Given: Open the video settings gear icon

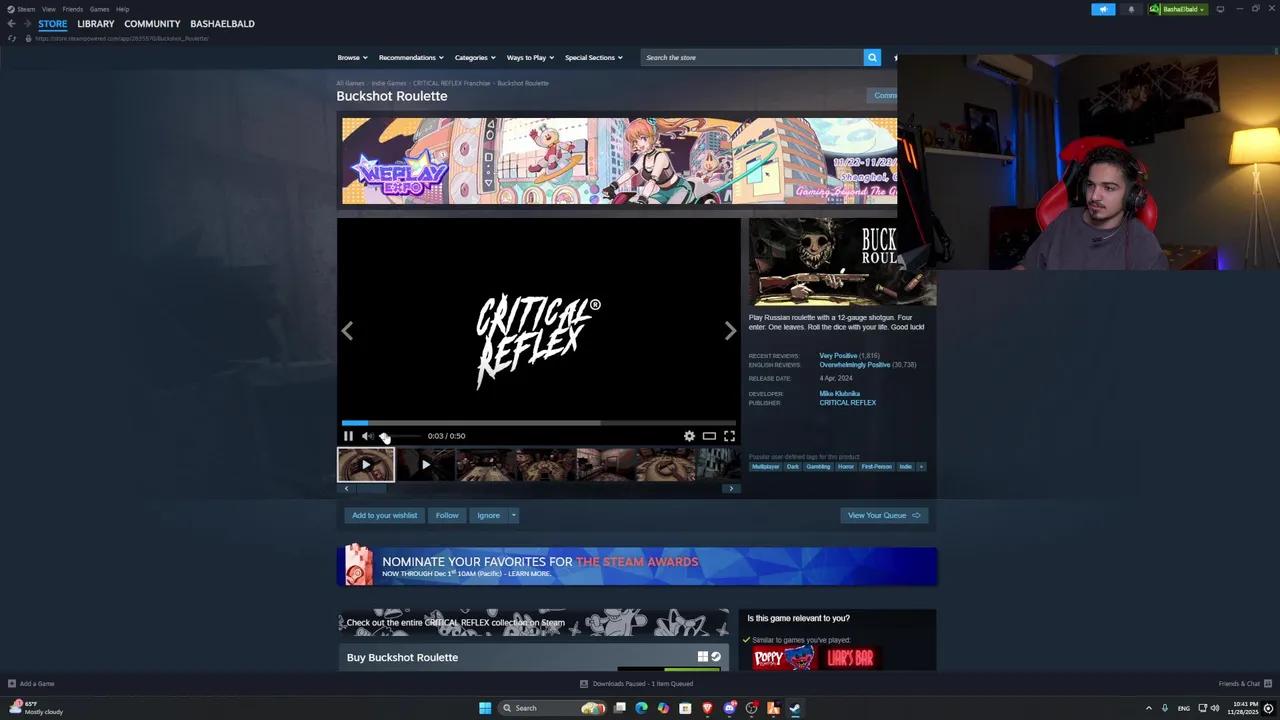Looking at the screenshot, I should [689, 435].
